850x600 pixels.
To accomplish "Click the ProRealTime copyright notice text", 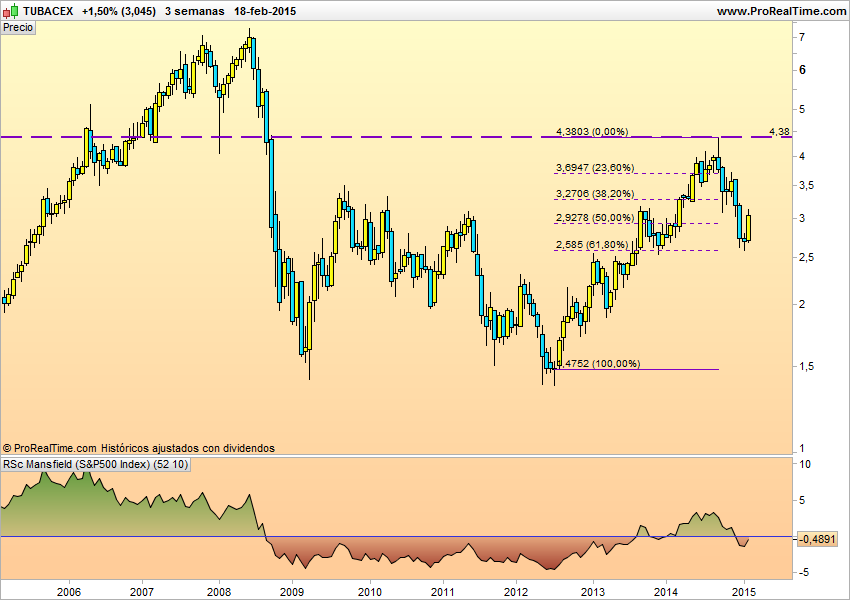I will point(139,448).
